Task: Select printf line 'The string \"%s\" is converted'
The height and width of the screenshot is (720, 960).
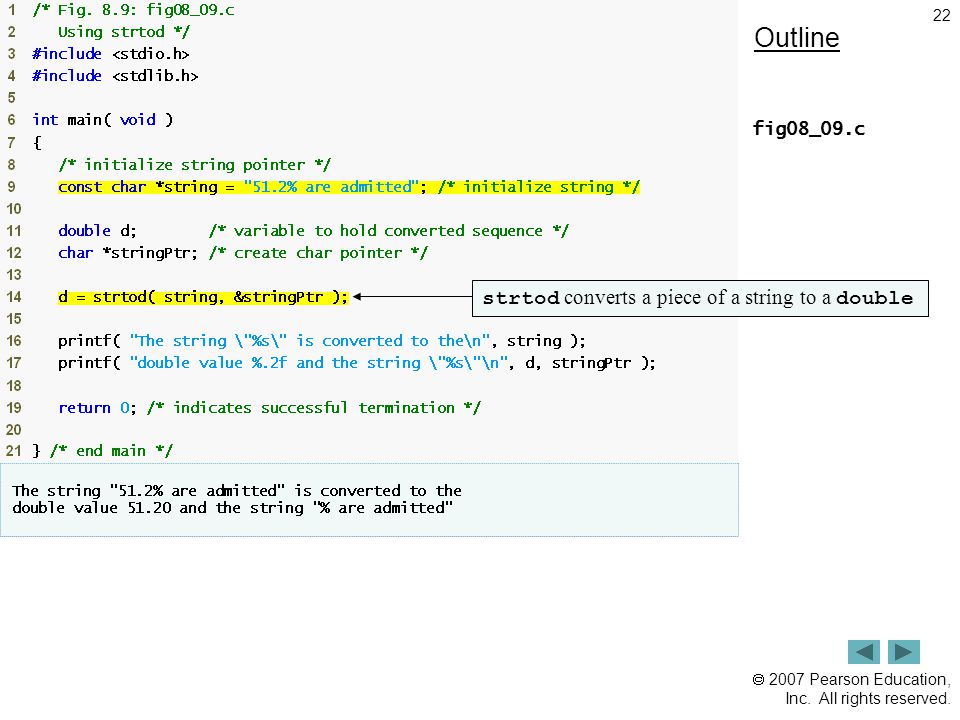Action: click(322, 341)
